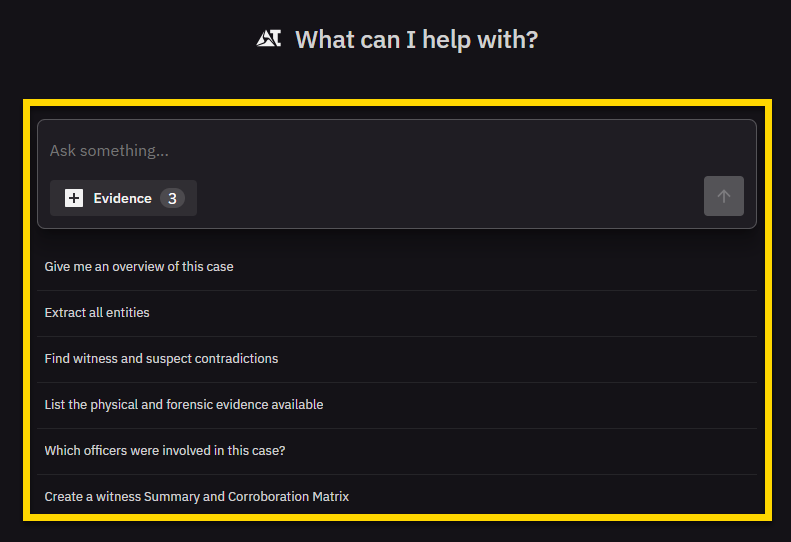The image size is (791, 542).
Task: Open the Evidence attachment button
Action: pos(123,198)
